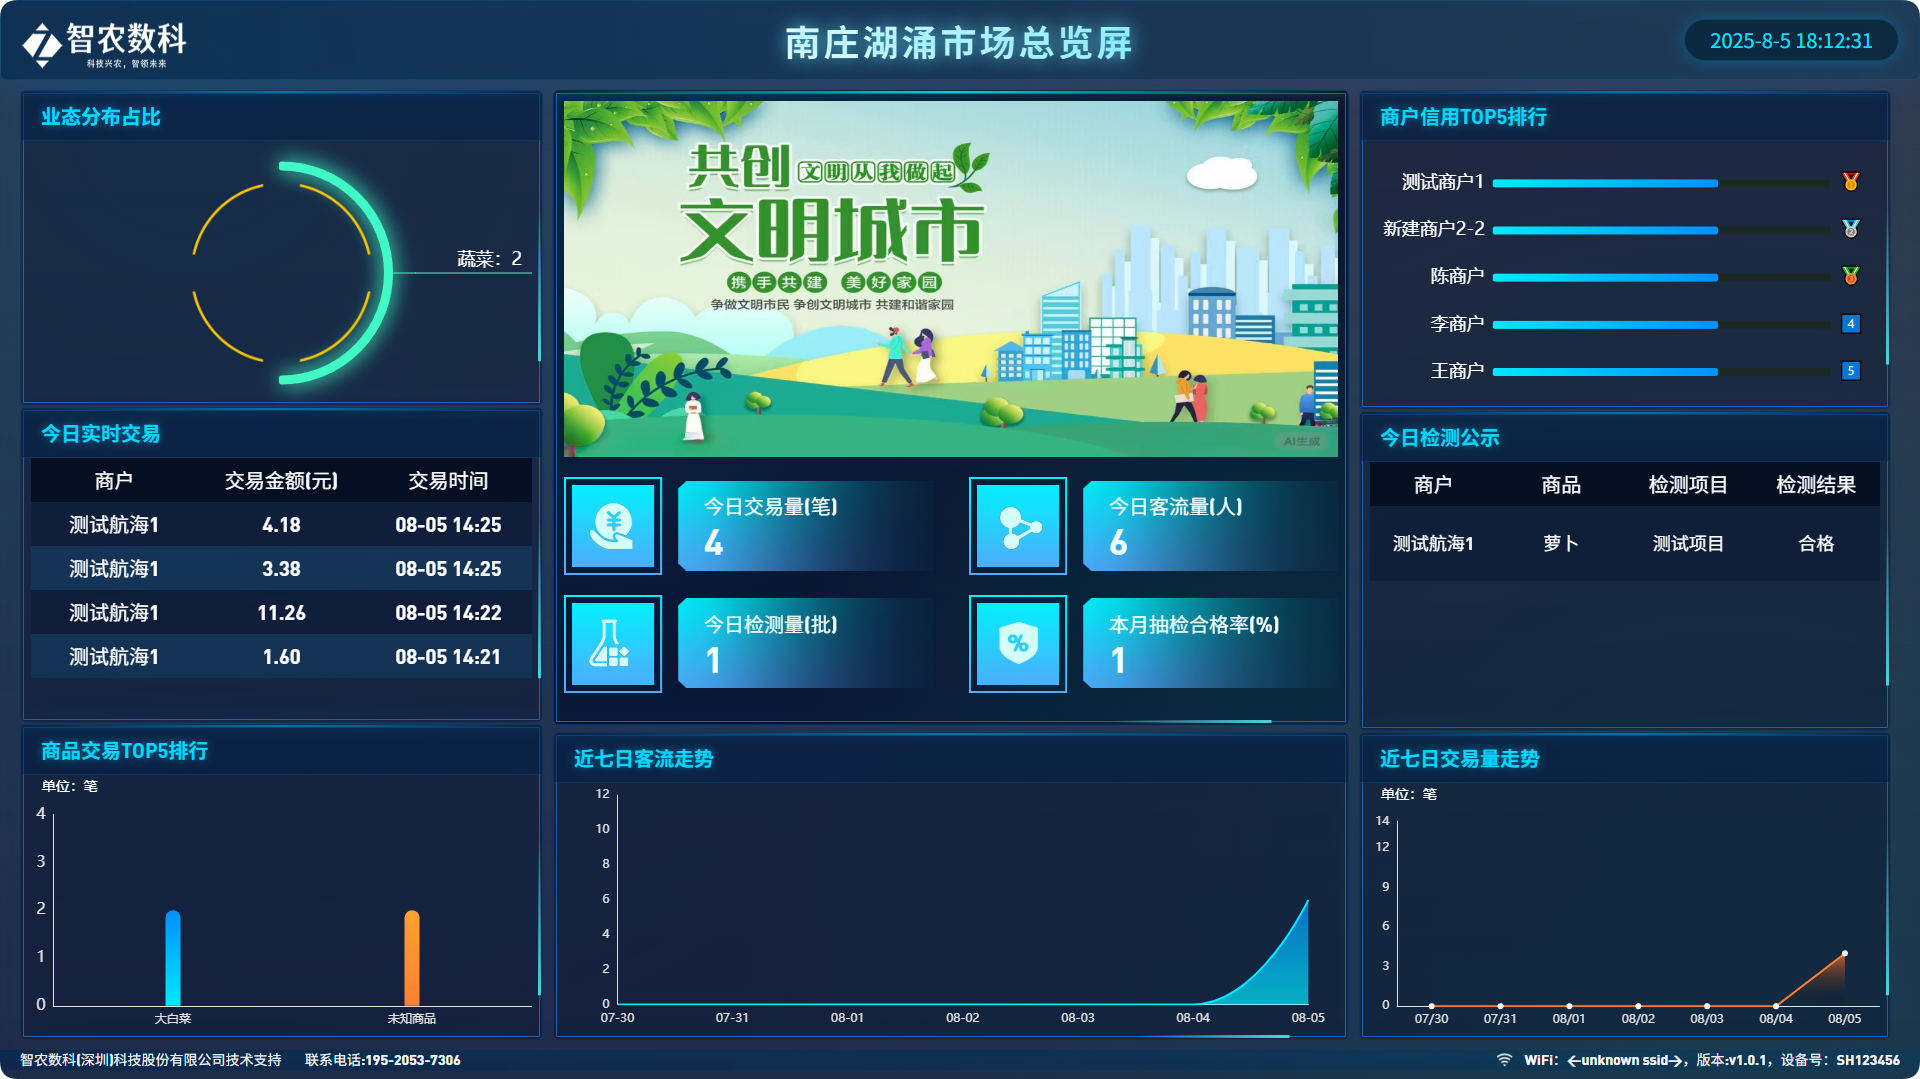
Task: Click the date-time display in the header
Action: (x=1790, y=41)
